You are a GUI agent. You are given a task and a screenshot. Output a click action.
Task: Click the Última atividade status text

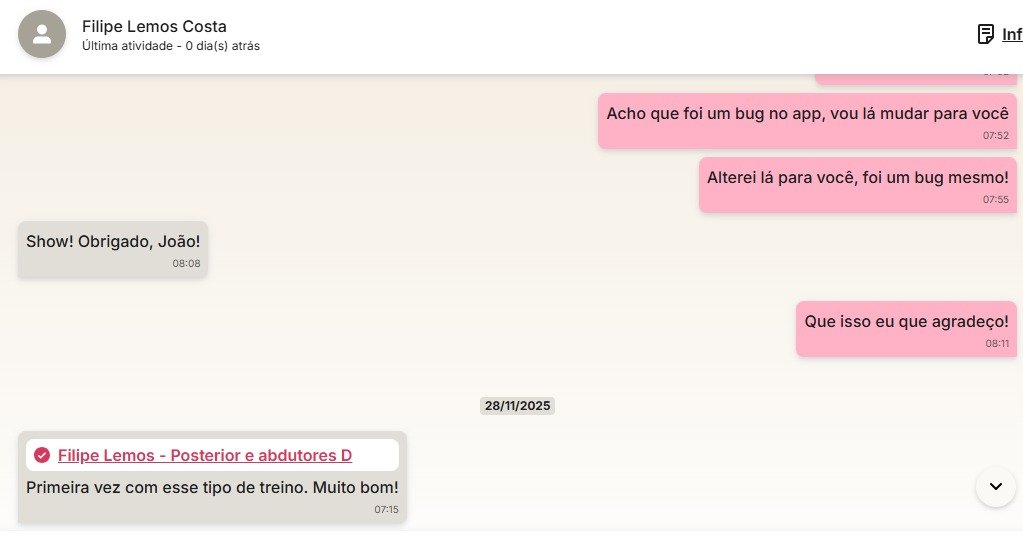(171, 46)
